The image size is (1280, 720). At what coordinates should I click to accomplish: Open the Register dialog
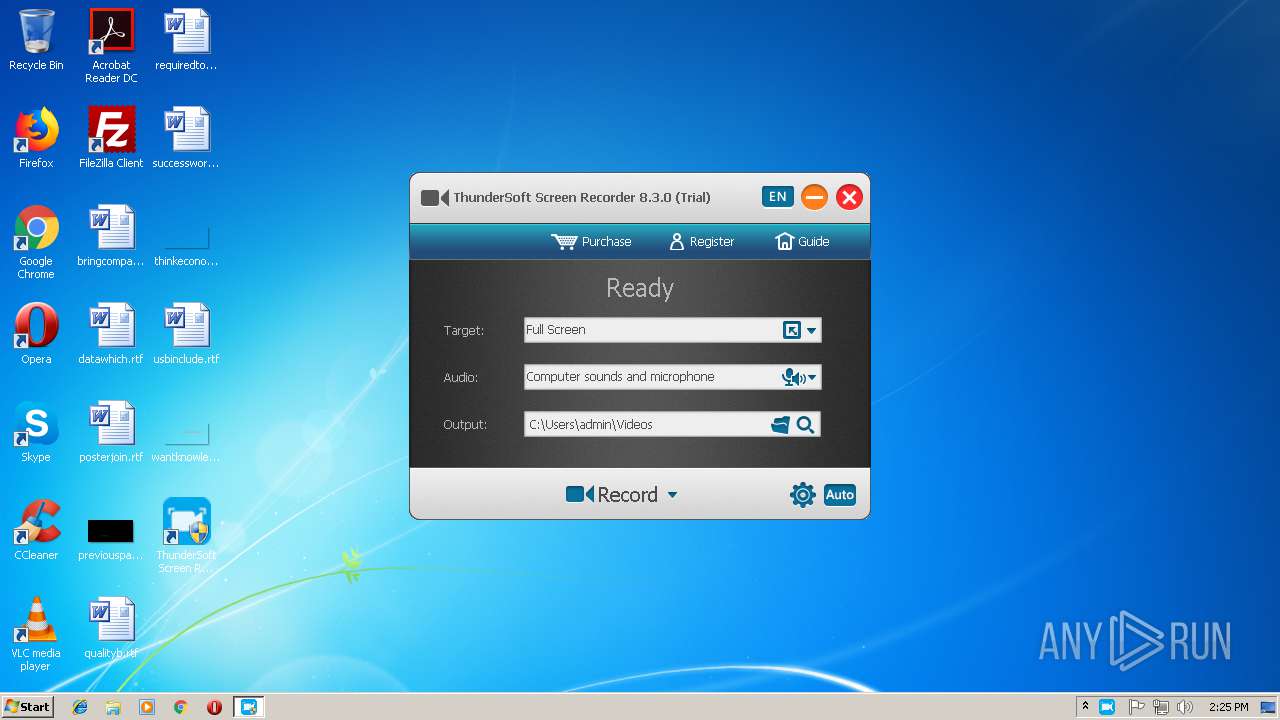click(701, 241)
